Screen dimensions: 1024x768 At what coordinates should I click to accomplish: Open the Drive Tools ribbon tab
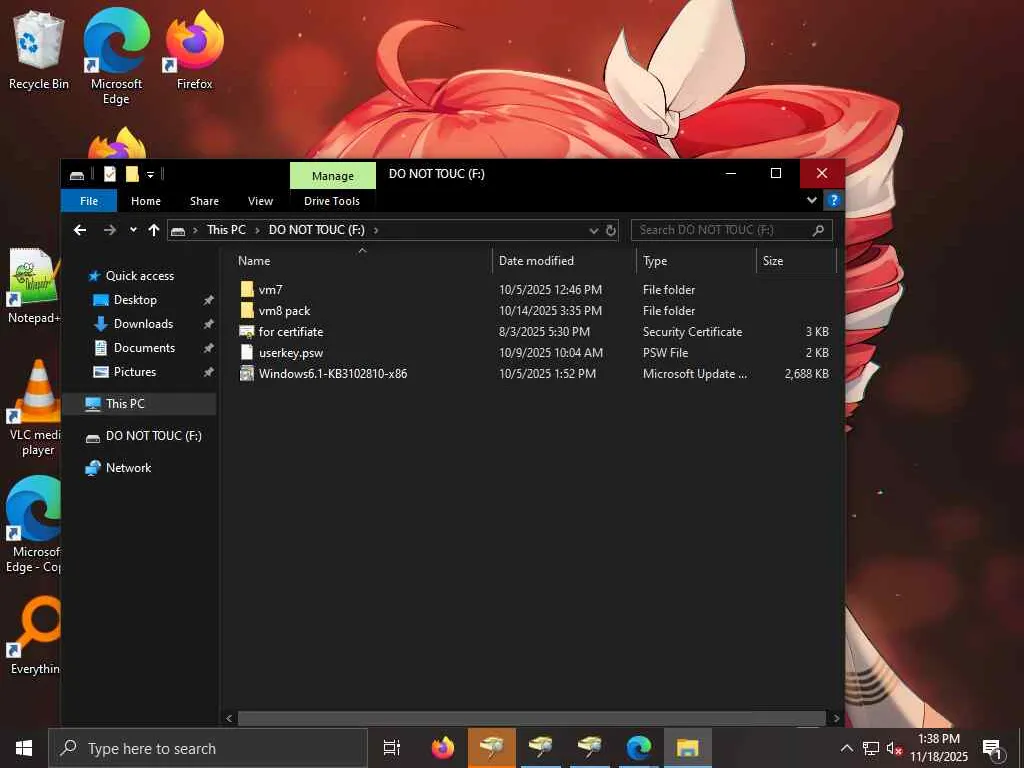click(332, 201)
